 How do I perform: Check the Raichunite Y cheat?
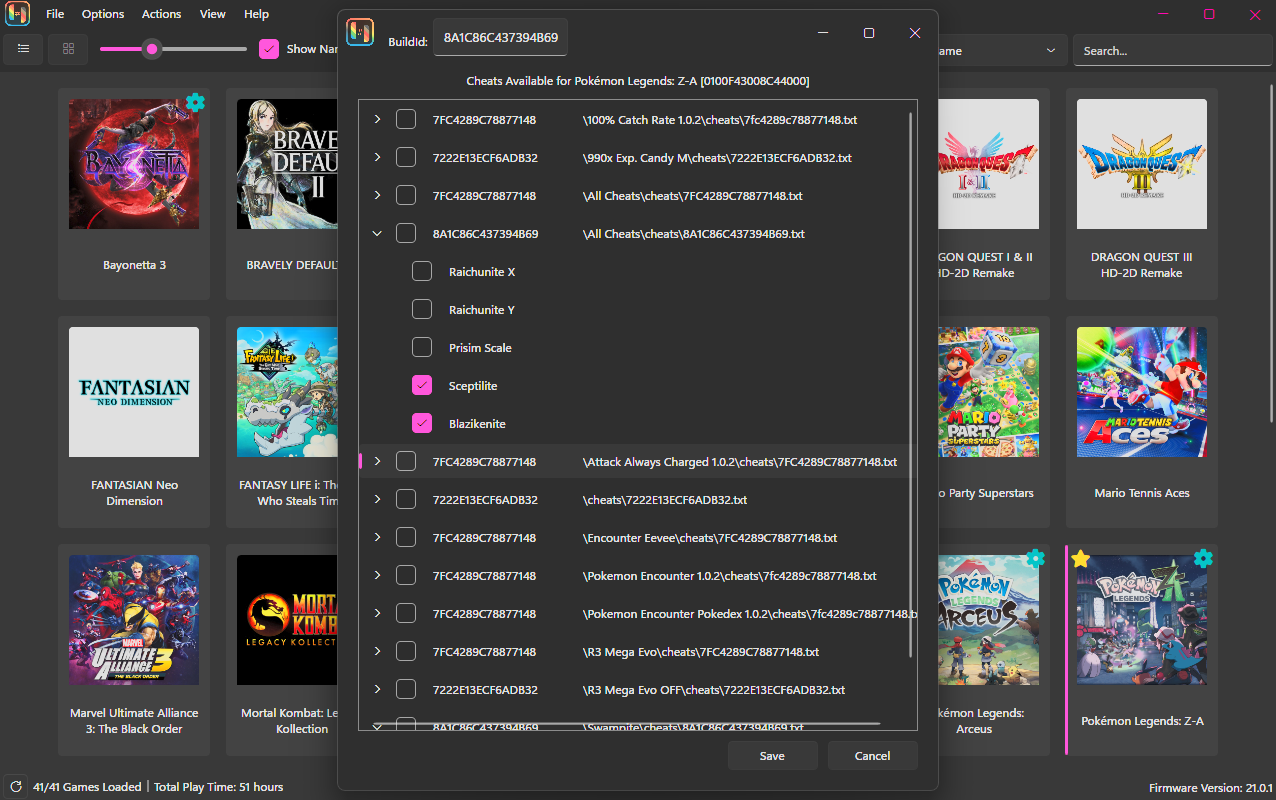click(422, 310)
